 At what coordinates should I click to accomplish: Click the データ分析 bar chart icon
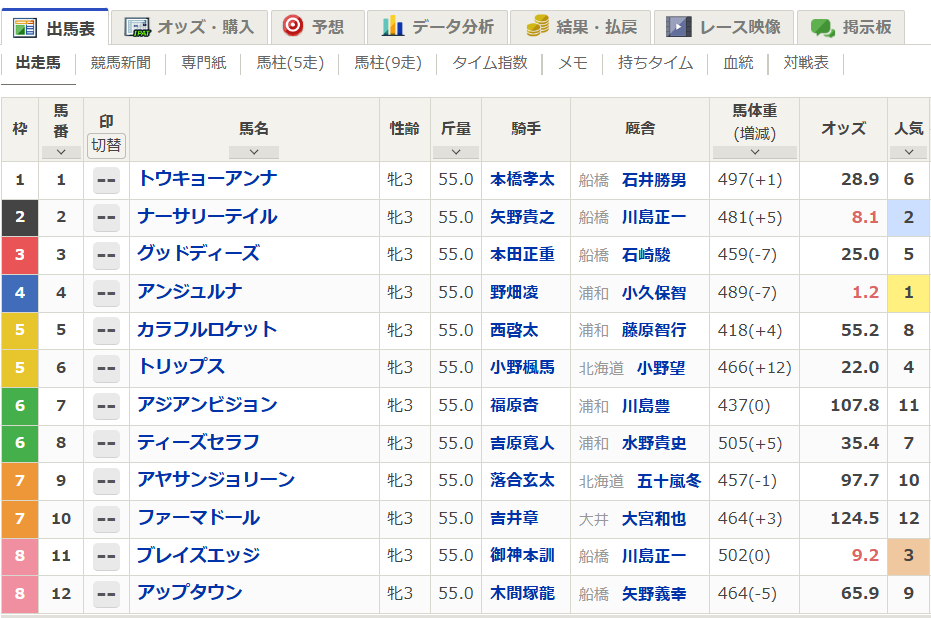click(392, 27)
